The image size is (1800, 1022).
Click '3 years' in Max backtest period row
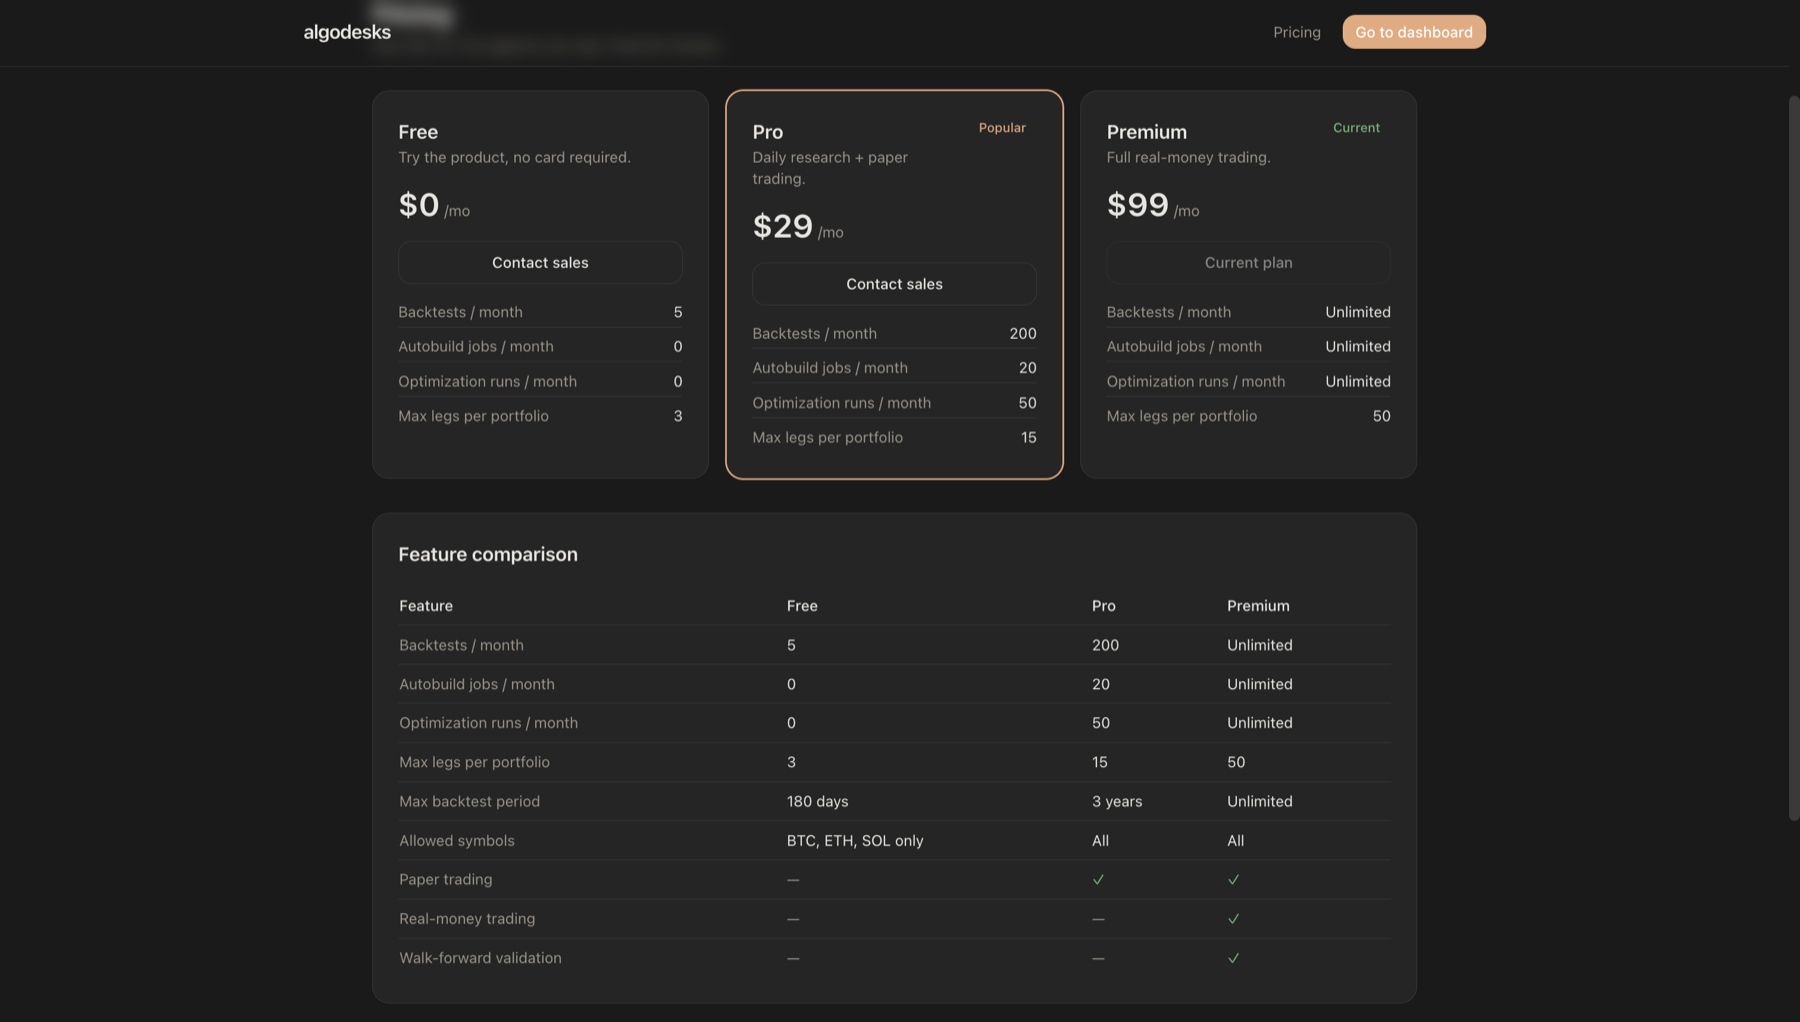pyautogui.click(x=1117, y=801)
